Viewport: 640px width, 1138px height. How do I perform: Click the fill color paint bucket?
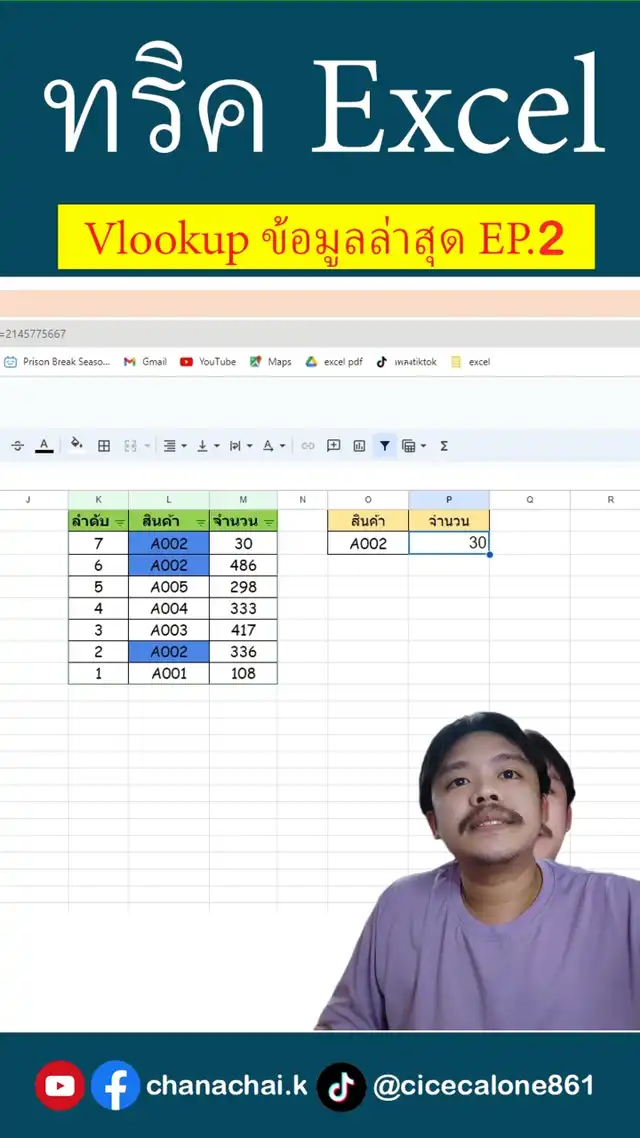coord(76,446)
